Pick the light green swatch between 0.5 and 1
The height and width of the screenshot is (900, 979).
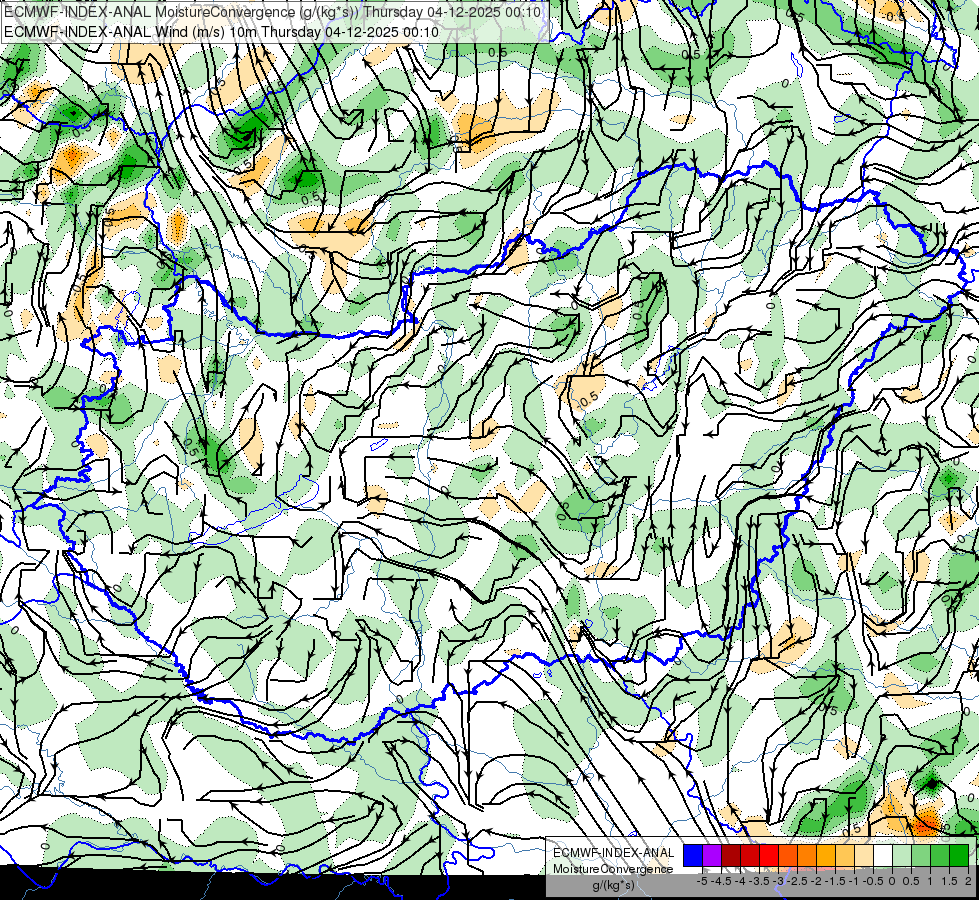point(921,856)
